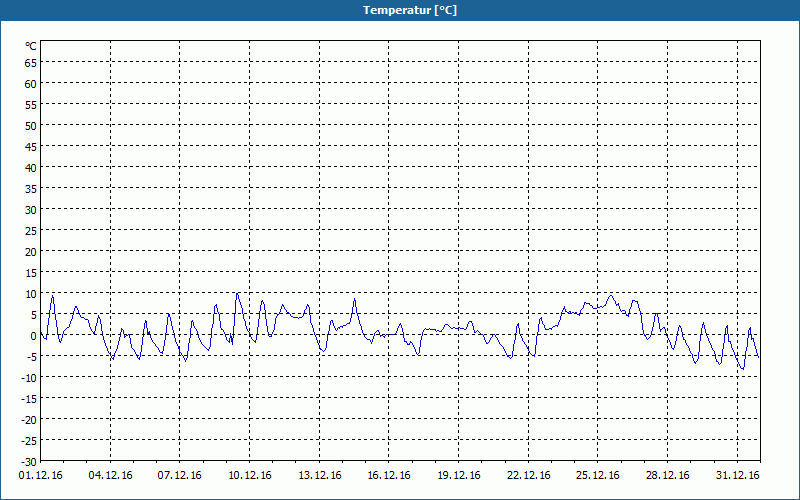
Task: Click the 35 value on the temperature axis
Action: point(31,189)
